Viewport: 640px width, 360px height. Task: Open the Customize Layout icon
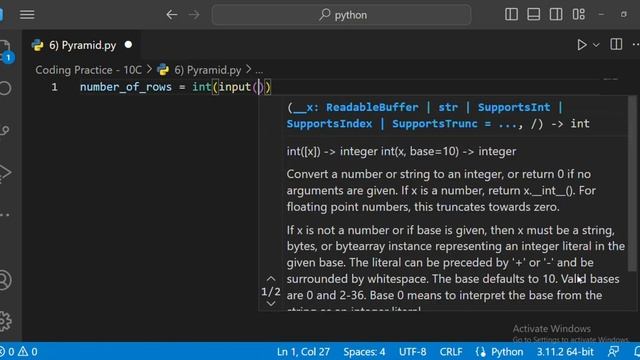[578, 14]
